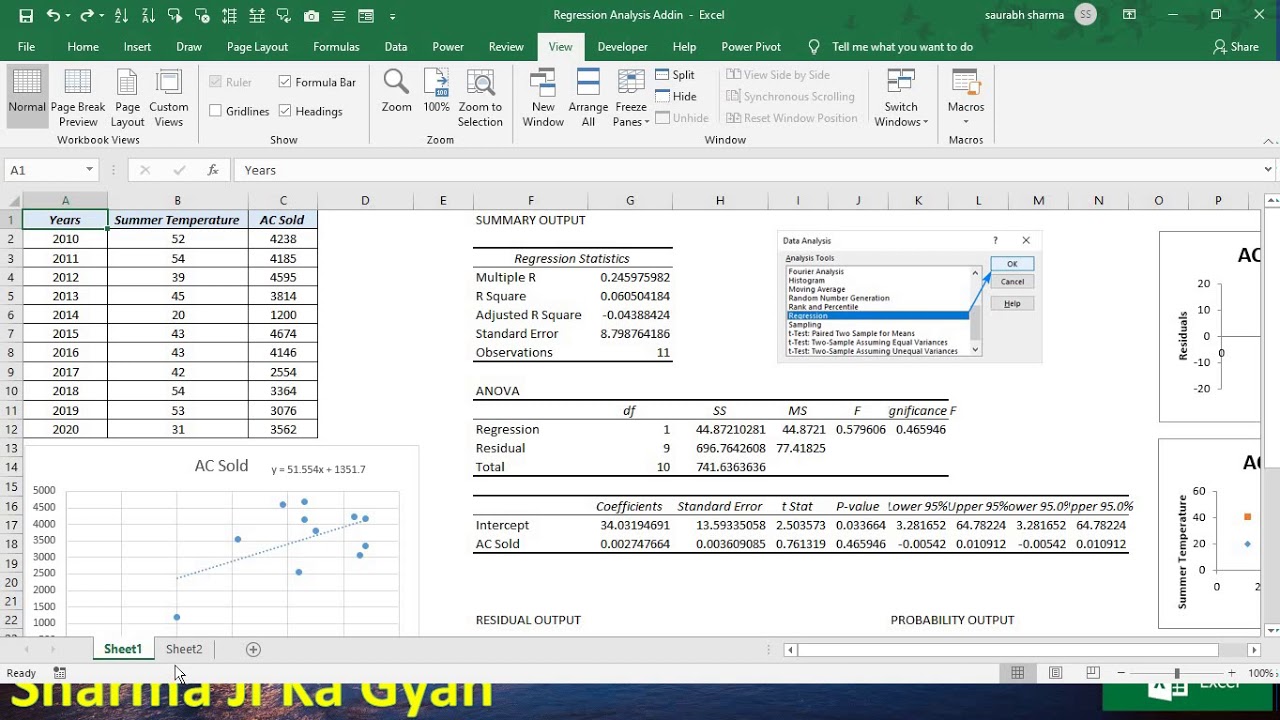This screenshot has height=720, width=1280.
Task: Open the File menu
Action: [x=26, y=47]
